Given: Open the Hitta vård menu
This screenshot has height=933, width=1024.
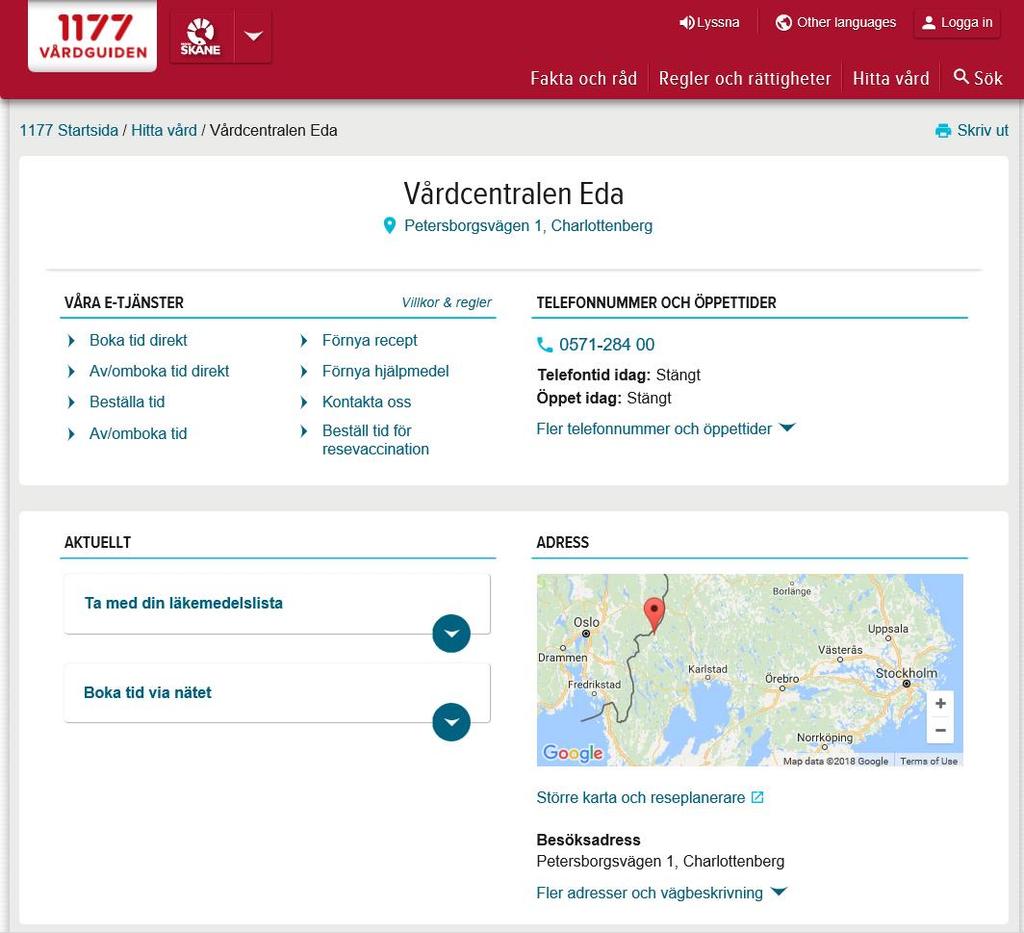Looking at the screenshot, I should click(891, 79).
